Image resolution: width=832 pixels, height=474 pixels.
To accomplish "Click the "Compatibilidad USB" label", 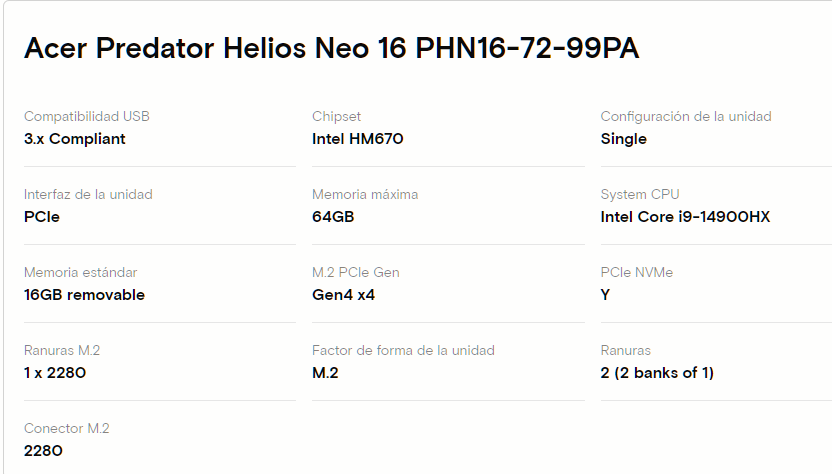I will [87, 116].
